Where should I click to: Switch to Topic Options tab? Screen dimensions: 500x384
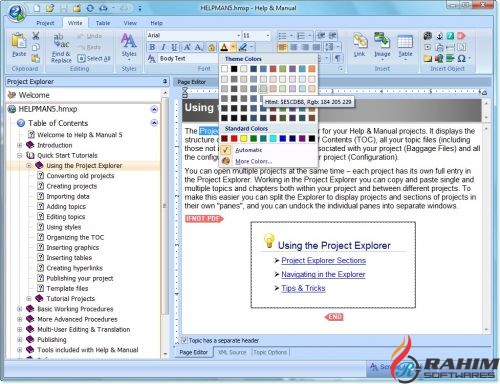click(270, 352)
